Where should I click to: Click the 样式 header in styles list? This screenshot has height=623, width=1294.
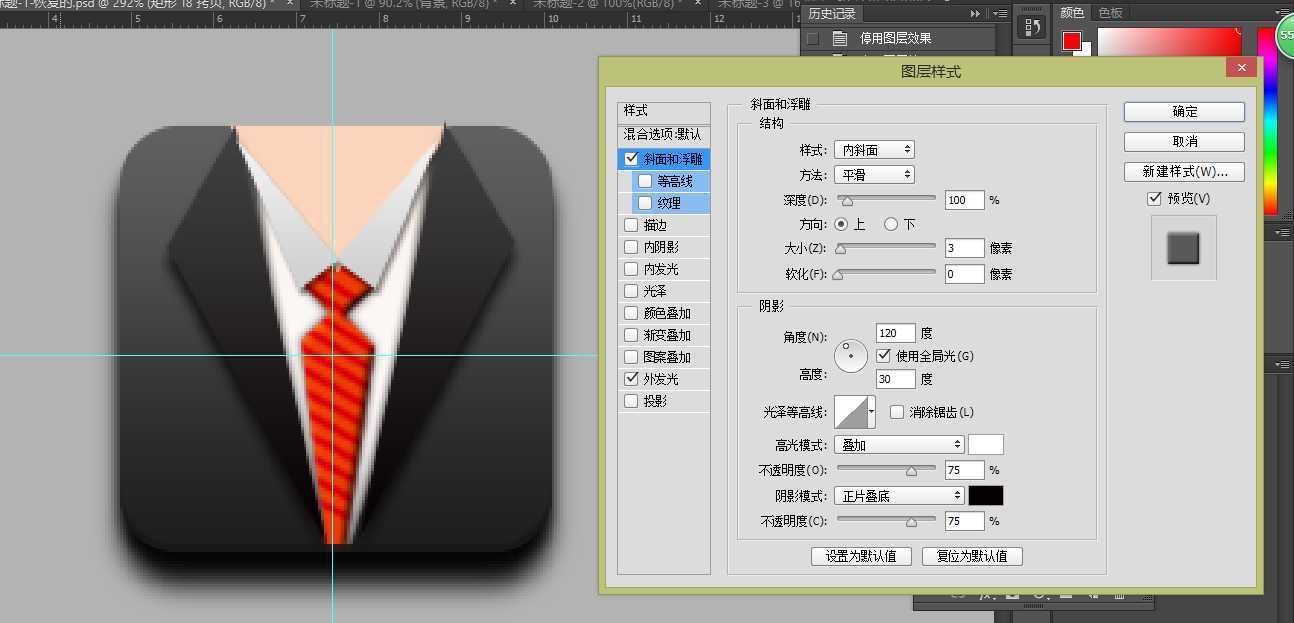664,111
